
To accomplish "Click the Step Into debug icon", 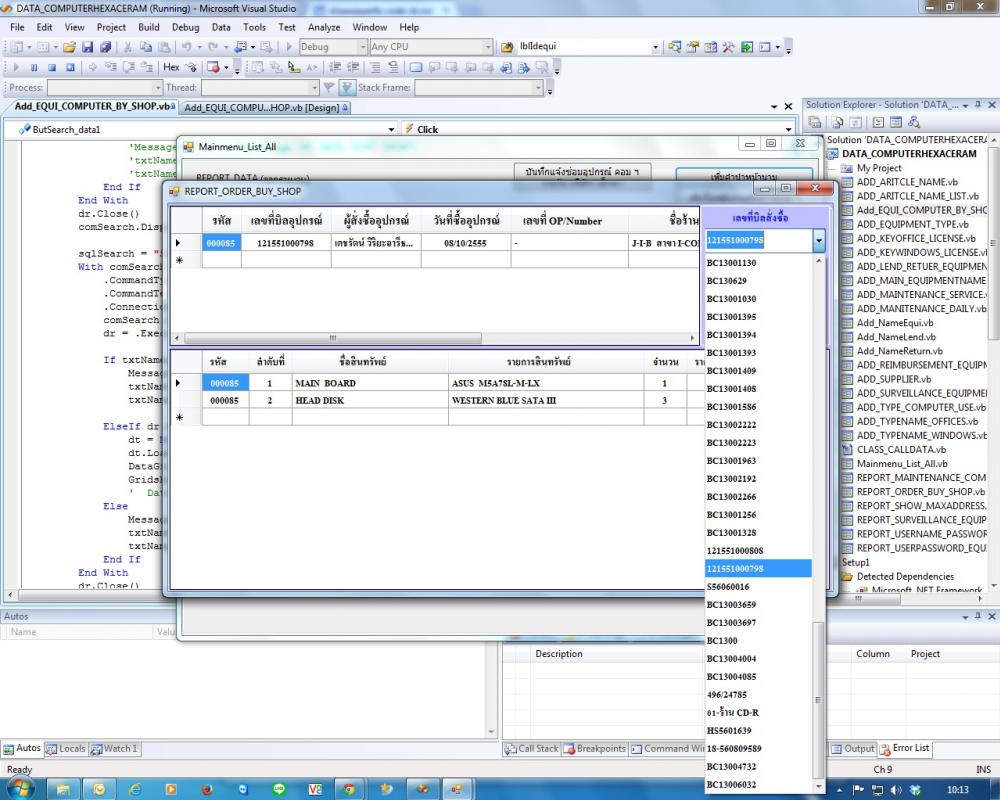I will coord(110,67).
